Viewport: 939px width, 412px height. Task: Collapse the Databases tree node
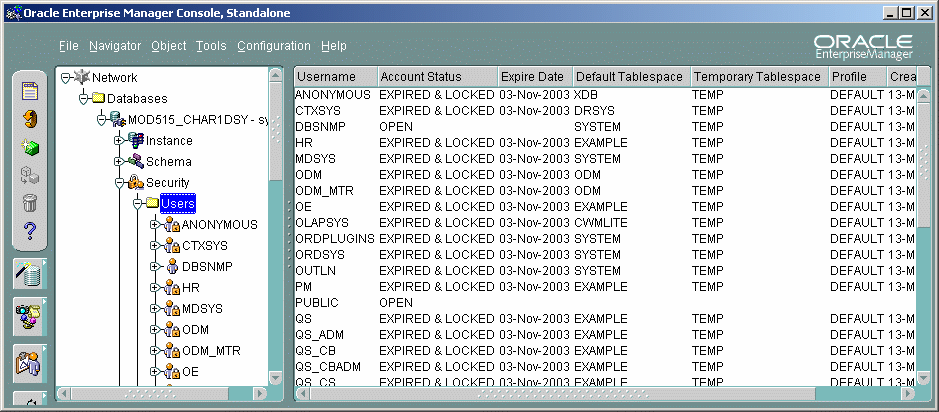coord(83,99)
